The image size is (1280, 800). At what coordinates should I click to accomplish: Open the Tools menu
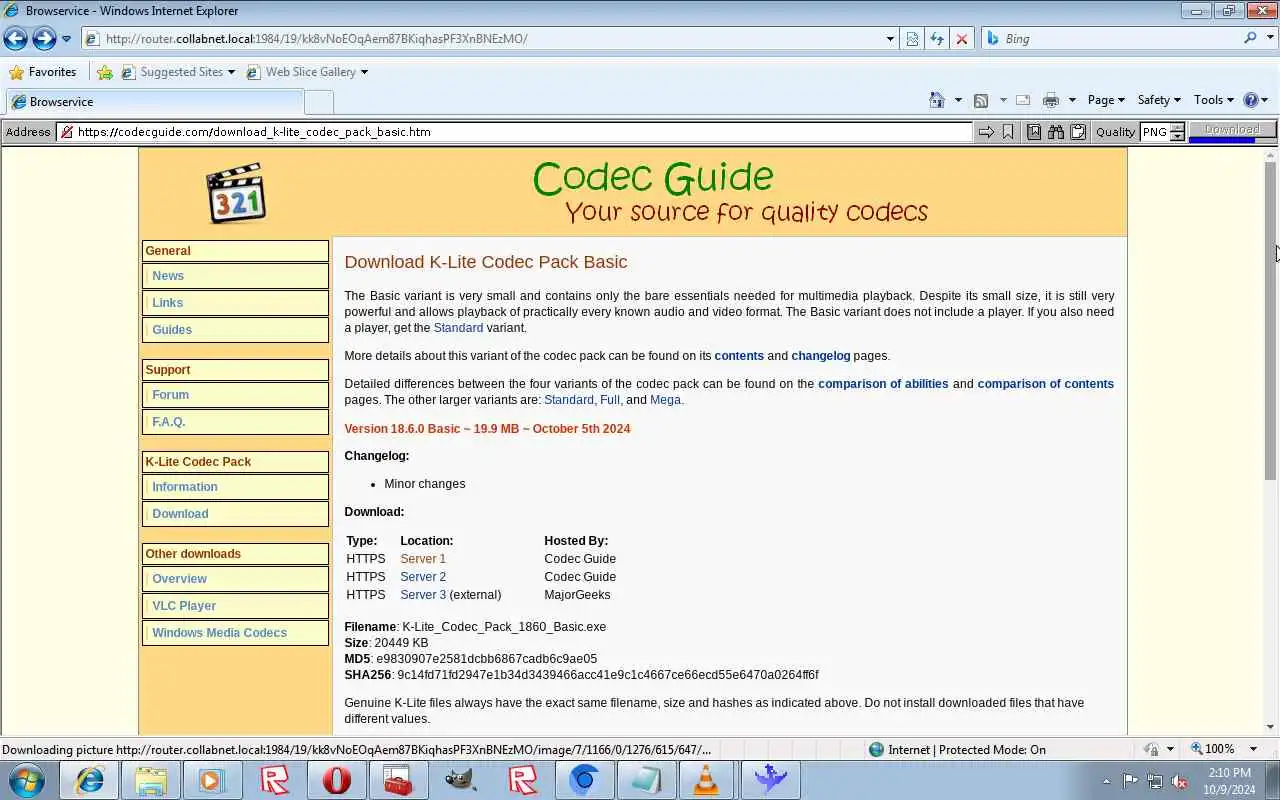(x=1214, y=100)
